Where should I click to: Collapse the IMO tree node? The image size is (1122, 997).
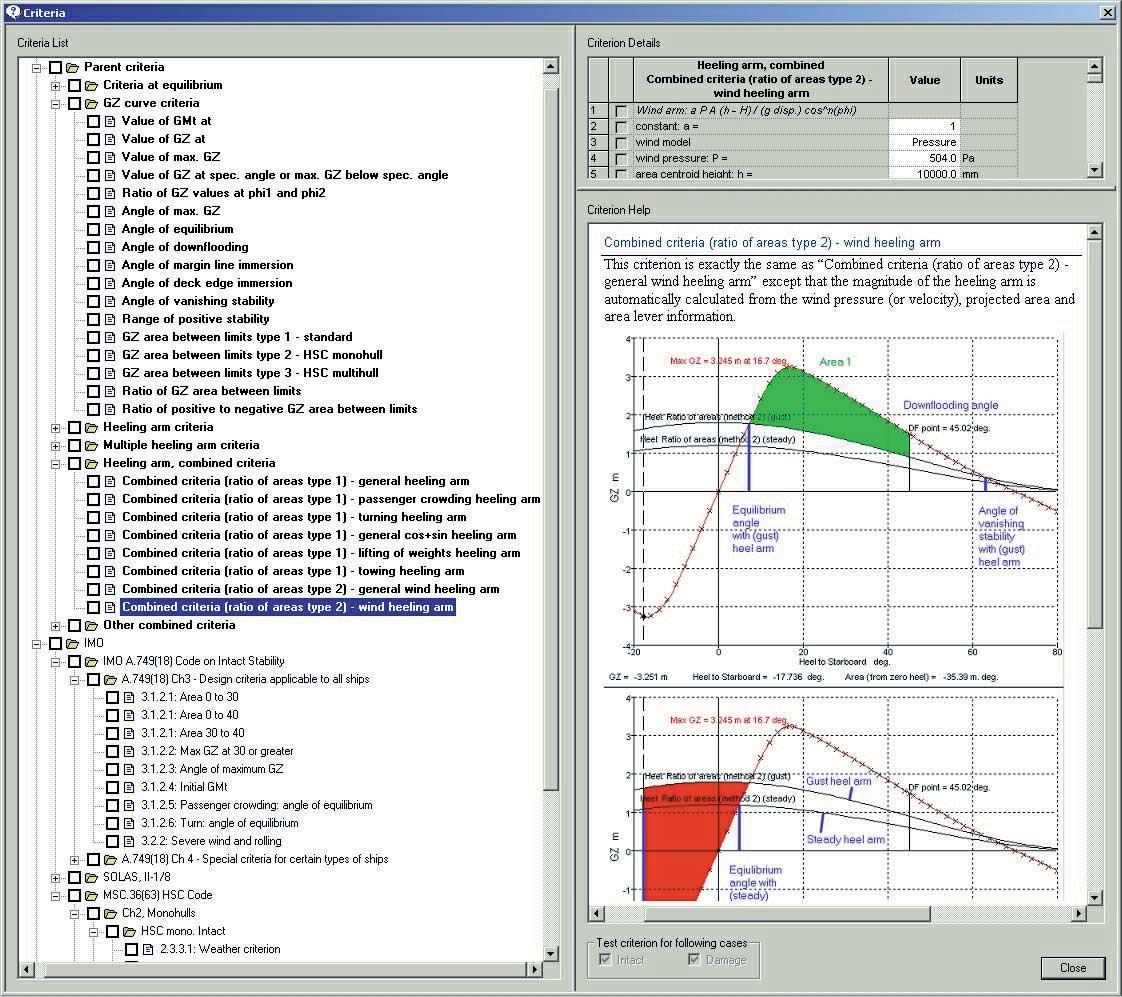[x=36, y=644]
